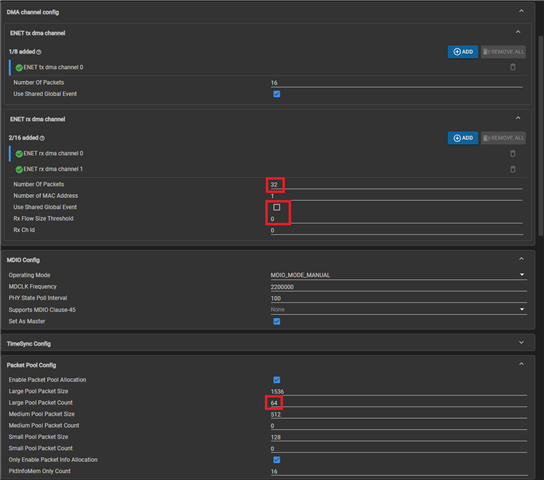
Task: Collapse MDIO Config section
Action: 521,259
